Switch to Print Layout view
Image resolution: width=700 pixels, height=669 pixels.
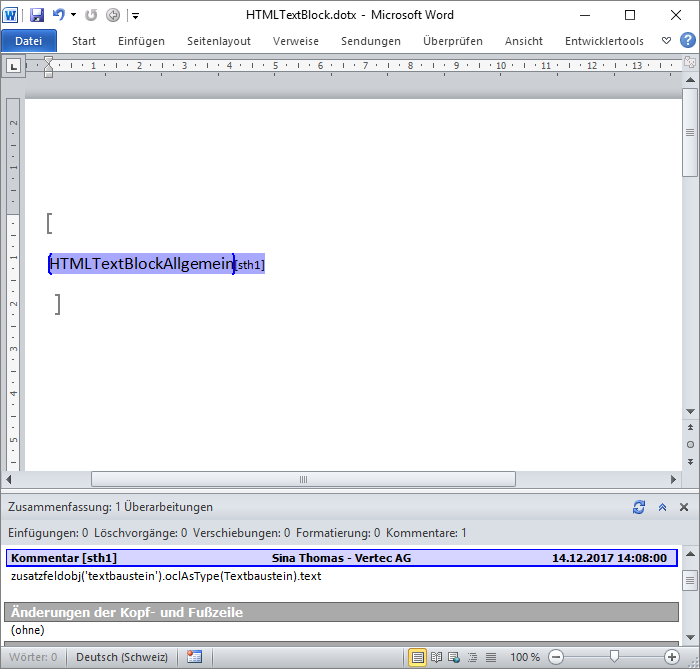point(418,657)
